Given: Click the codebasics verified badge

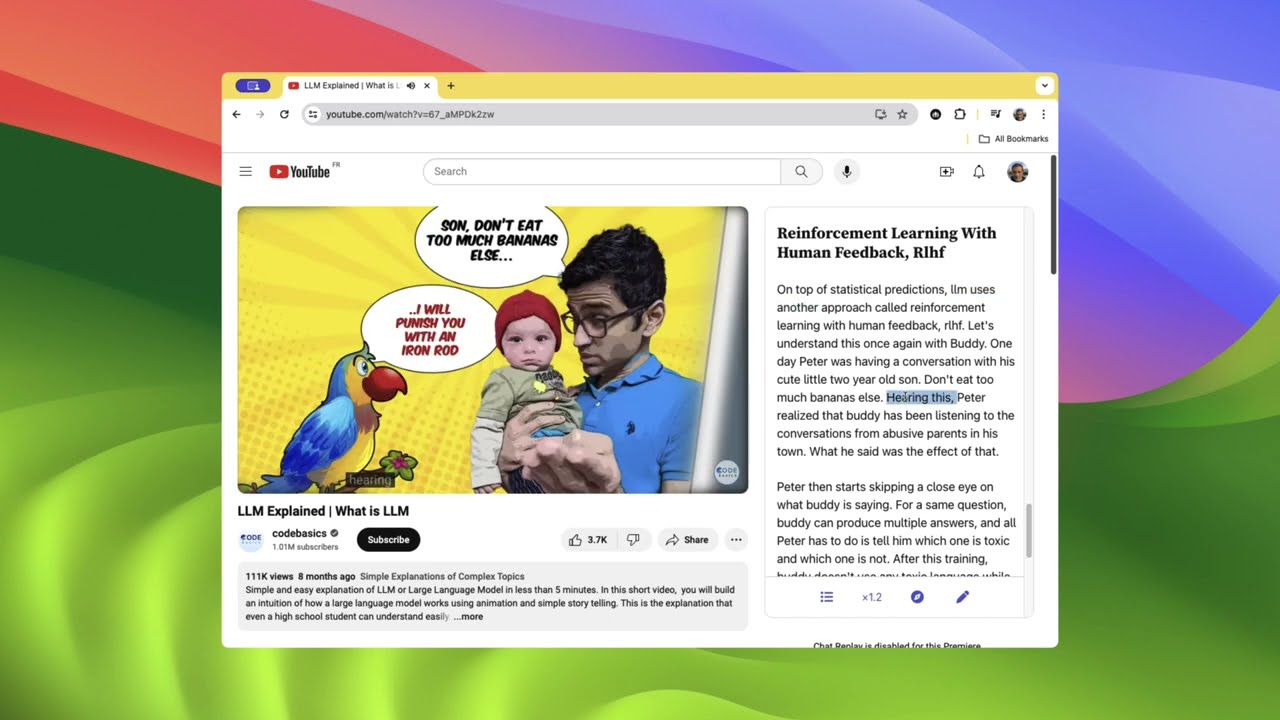Looking at the screenshot, I should pyautogui.click(x=335, y=534).
